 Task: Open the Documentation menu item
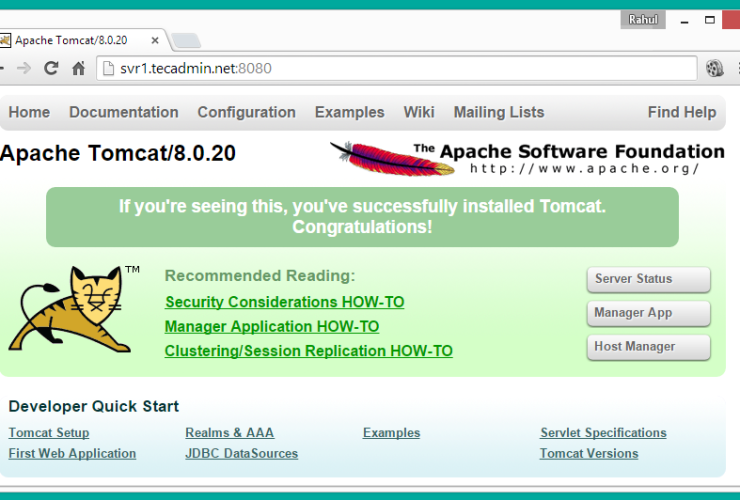123,112
